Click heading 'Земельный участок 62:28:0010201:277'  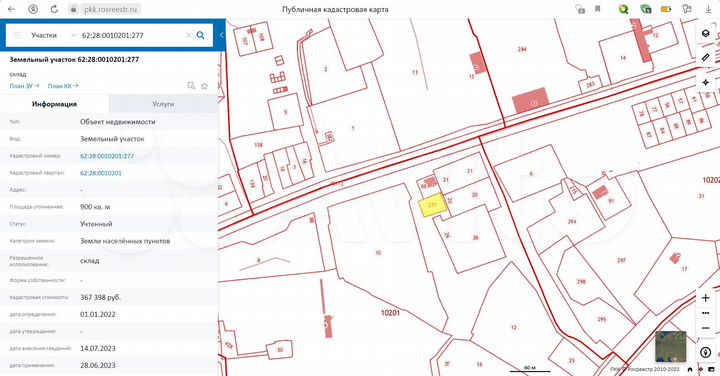coord(74,59)
